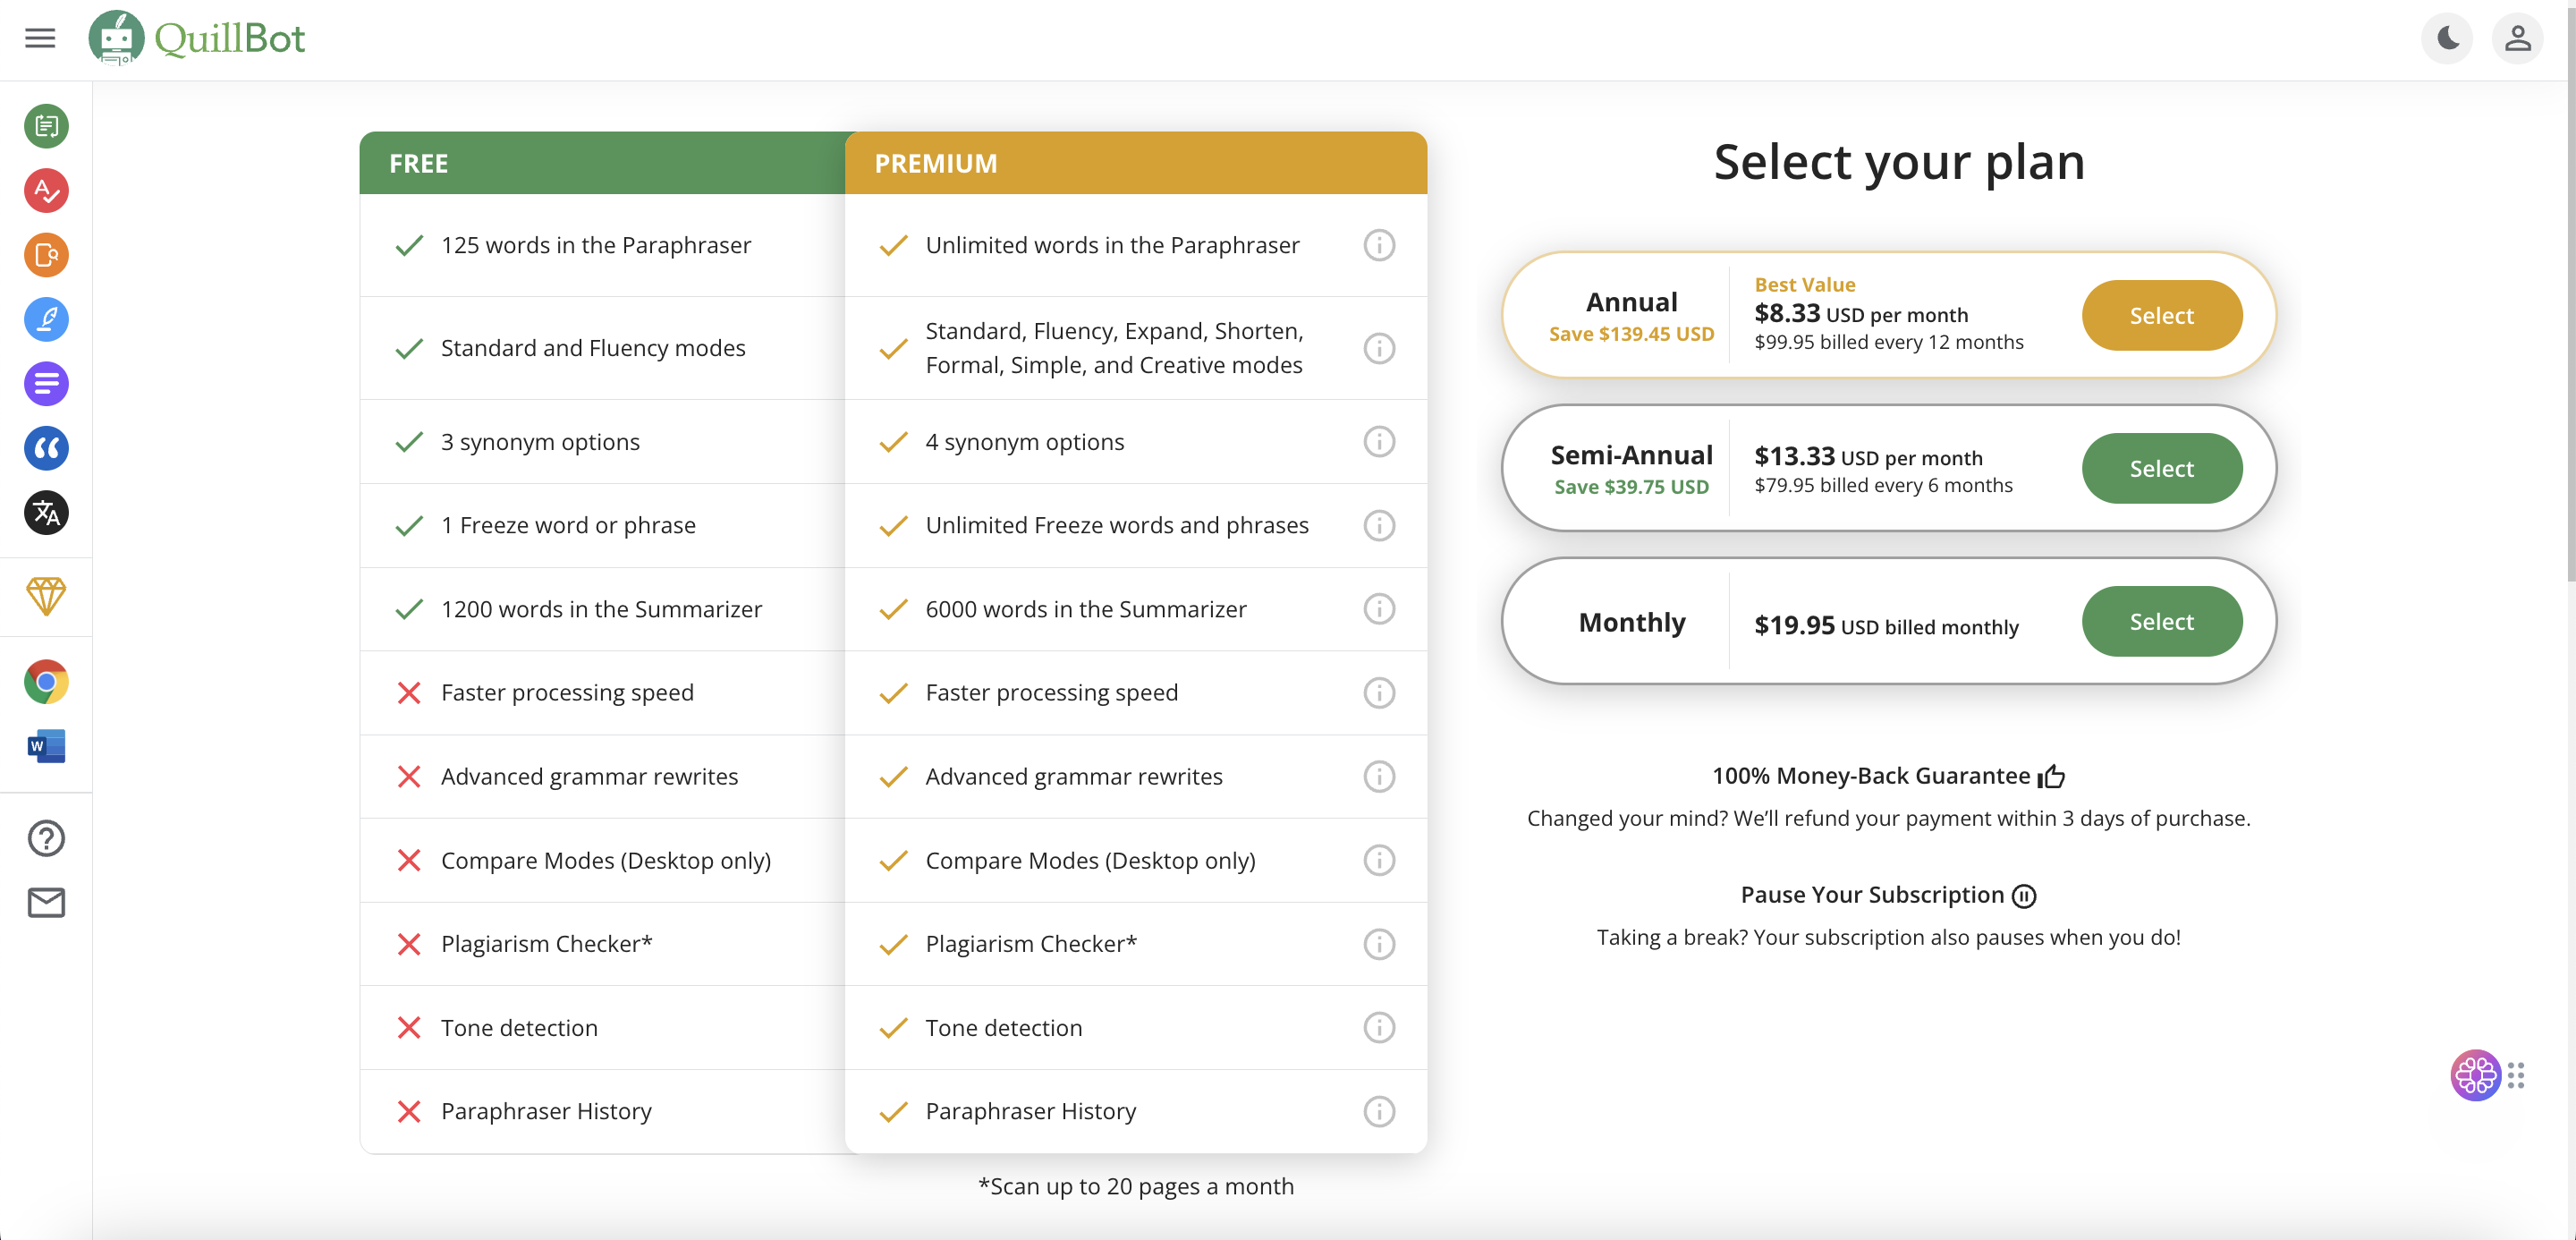Open the Word add-in icon
The width and height of the screenshot is (2576, 1240).
pyautogui.click(x=46, y=746)
